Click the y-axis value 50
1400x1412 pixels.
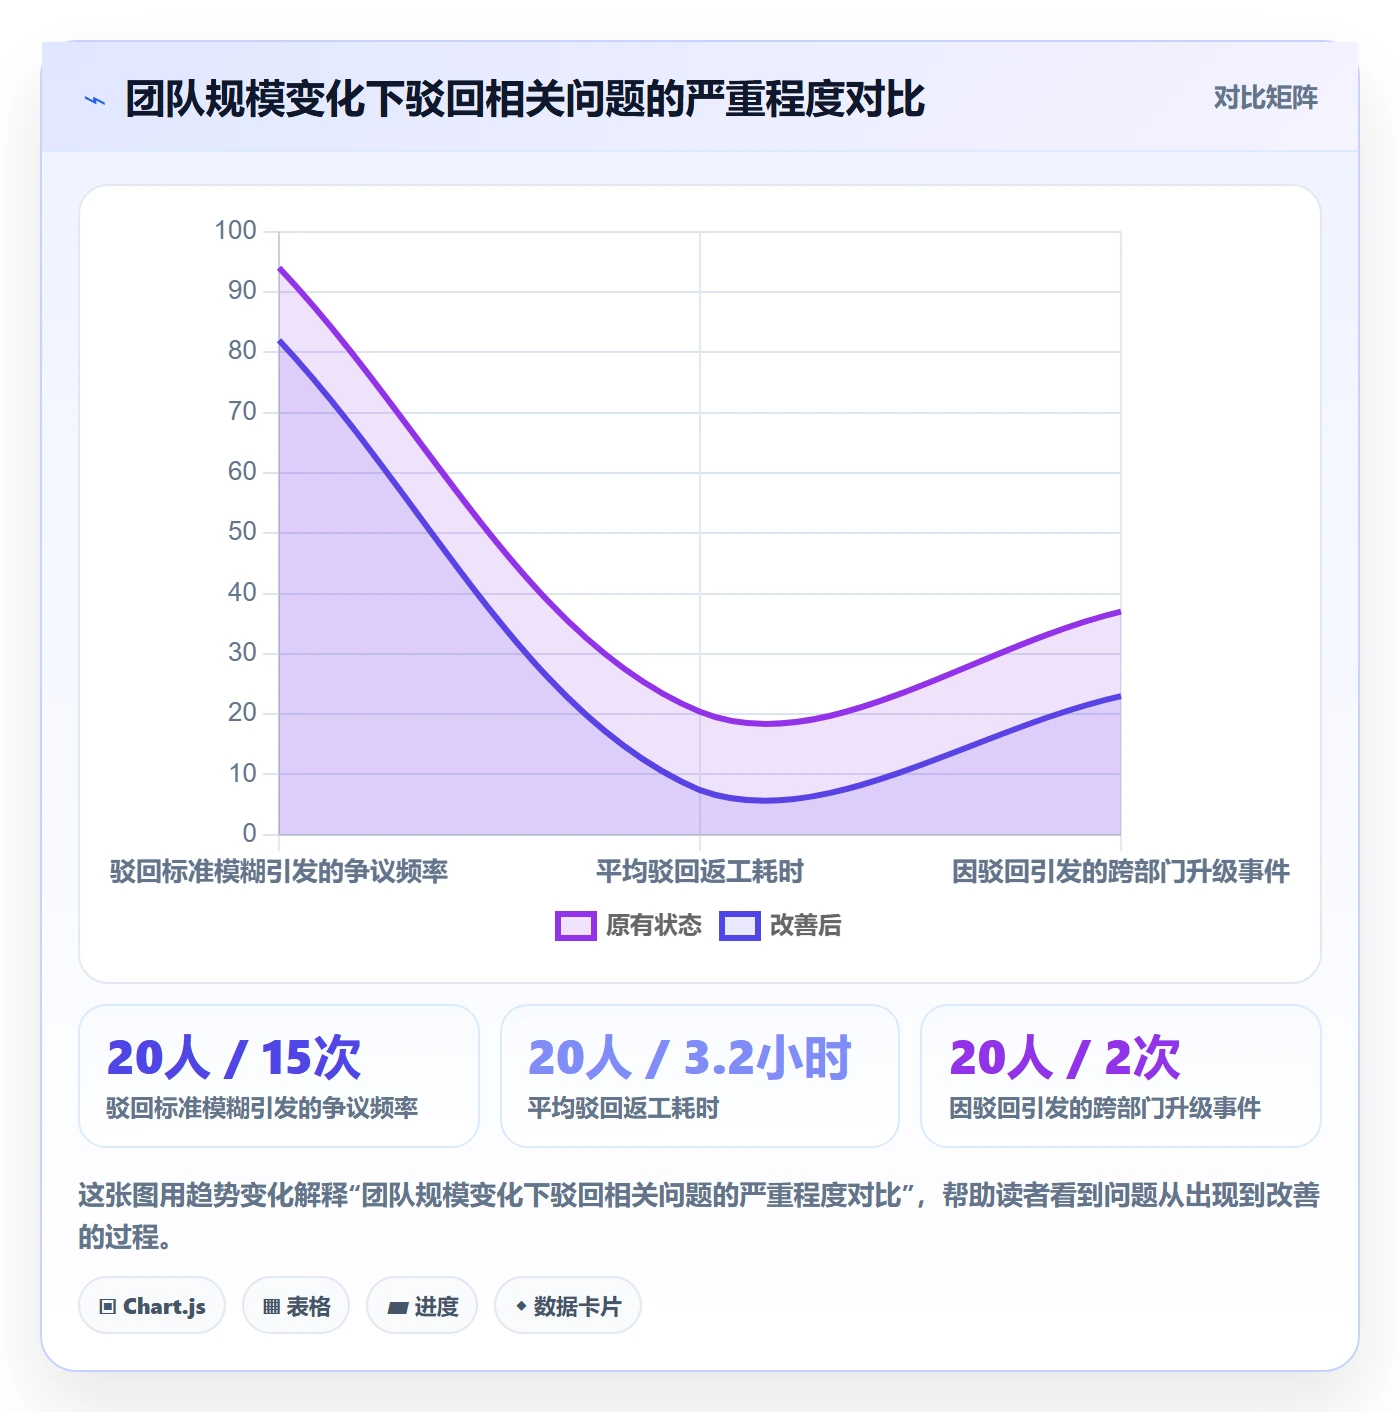click(x=243, y=532)
